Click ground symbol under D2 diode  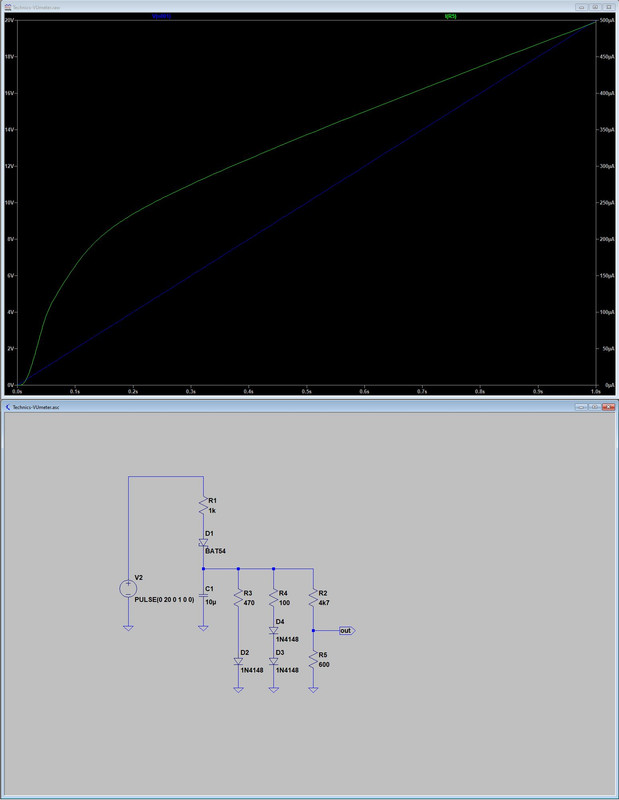point(238,689)
